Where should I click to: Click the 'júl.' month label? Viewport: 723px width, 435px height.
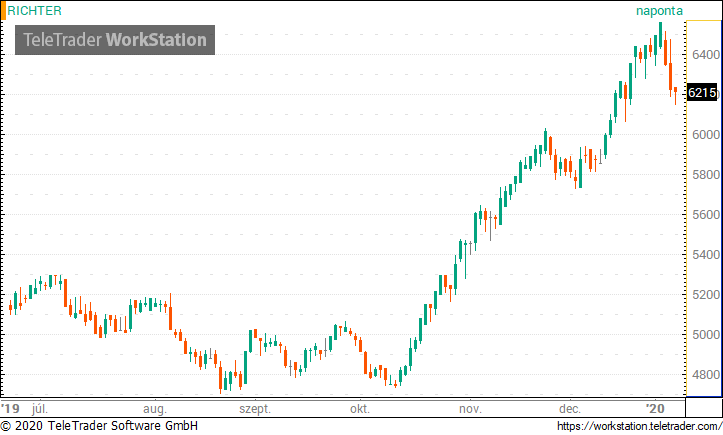40,408
